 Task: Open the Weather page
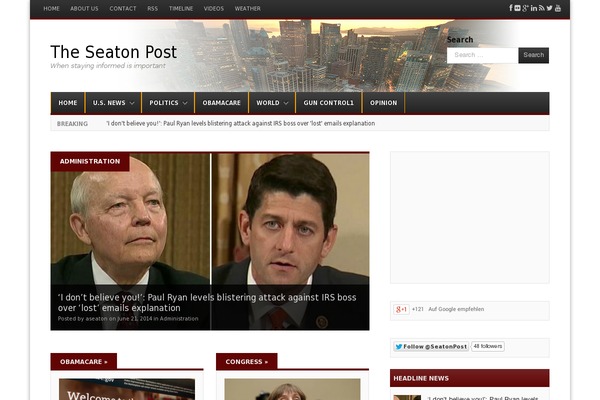(x=248, y=8)
